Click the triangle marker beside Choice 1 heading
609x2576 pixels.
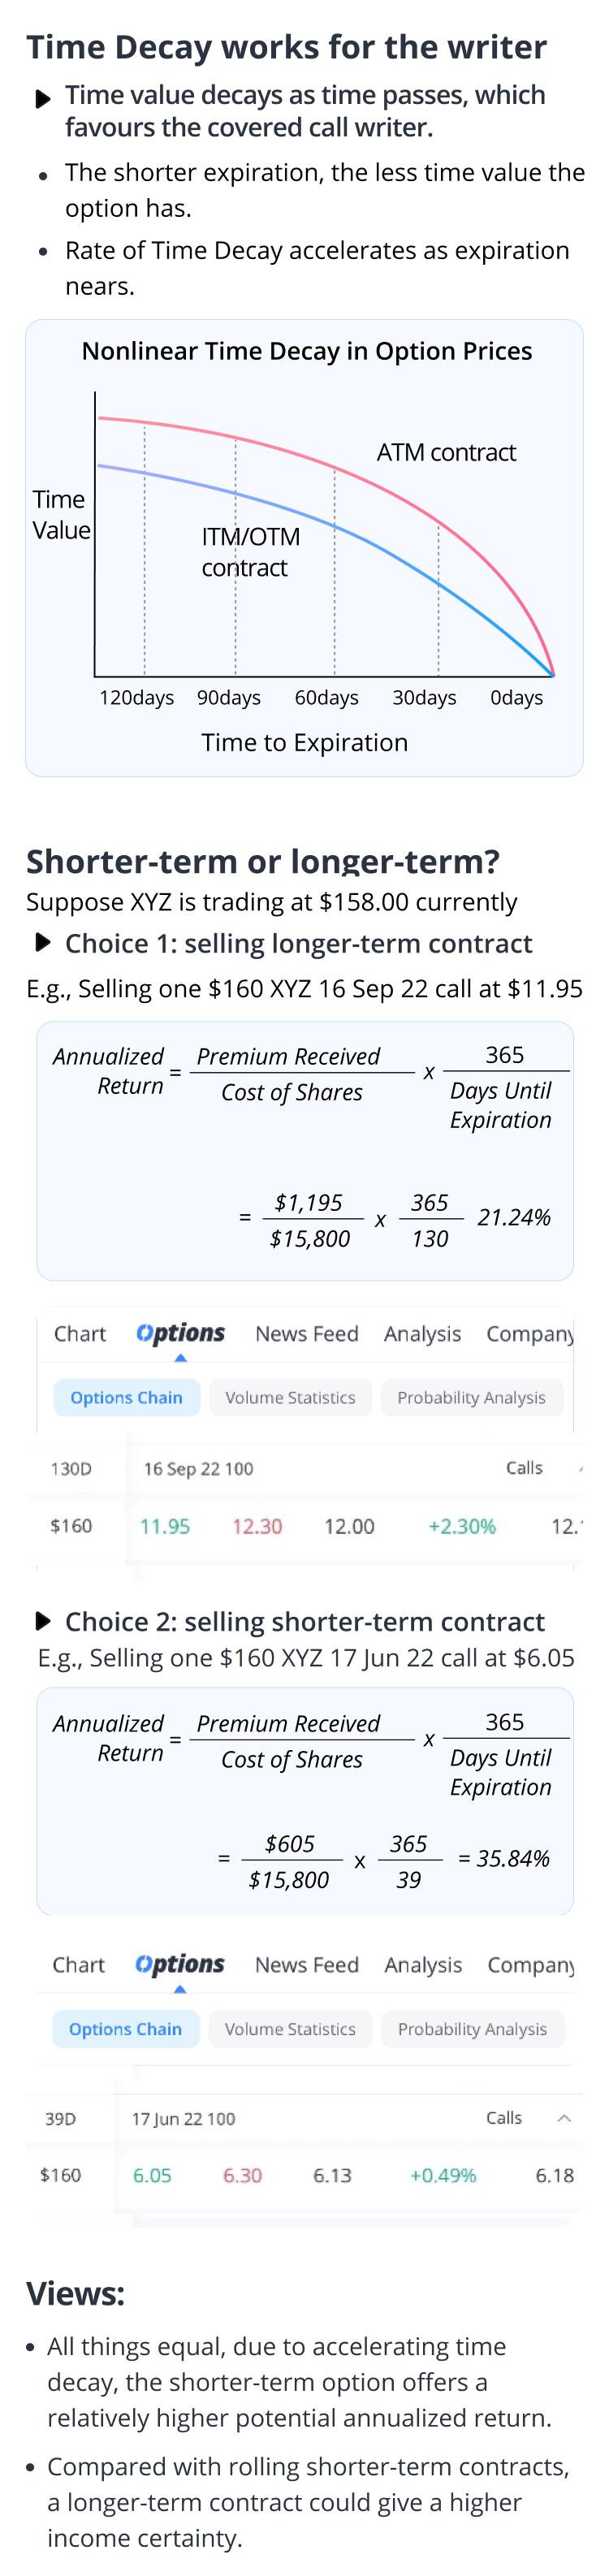[42, 942]
